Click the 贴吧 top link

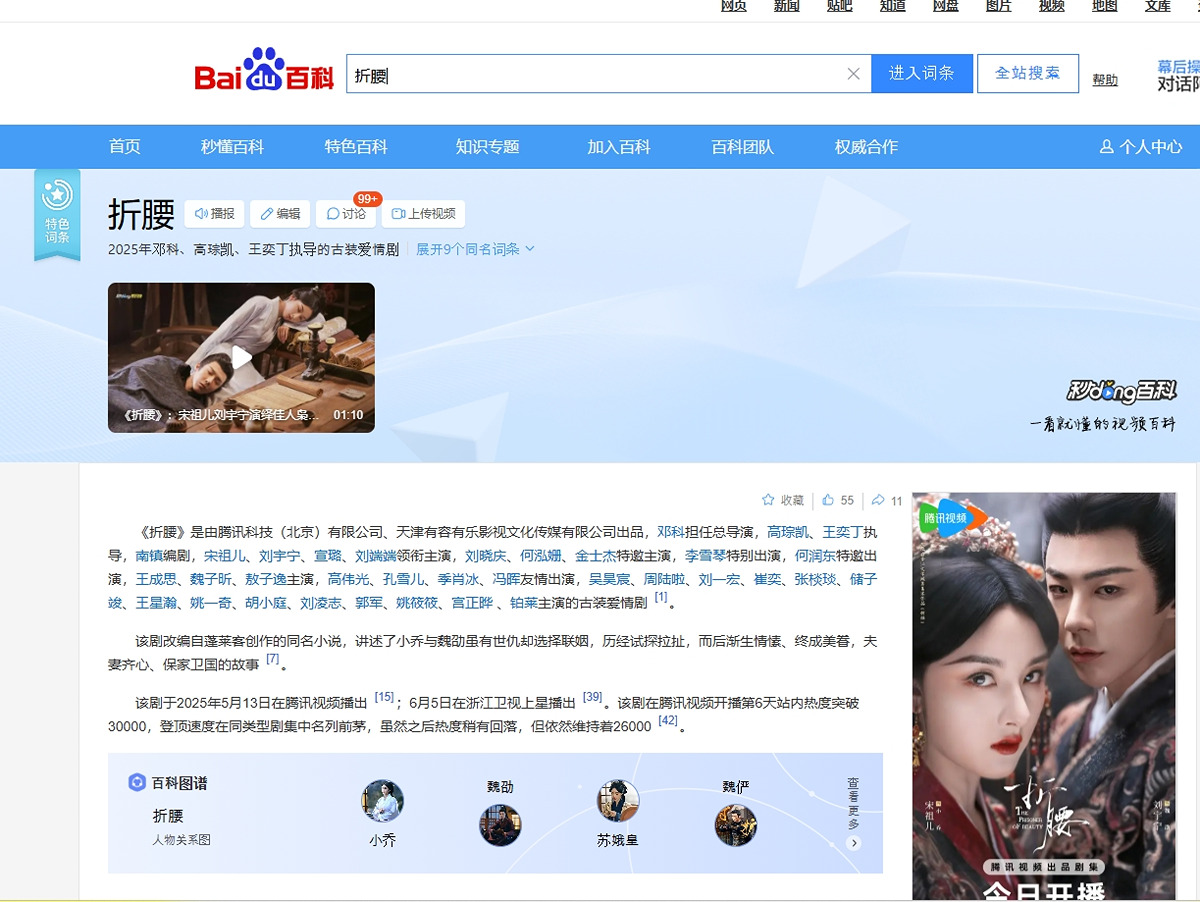pos(840,6)
